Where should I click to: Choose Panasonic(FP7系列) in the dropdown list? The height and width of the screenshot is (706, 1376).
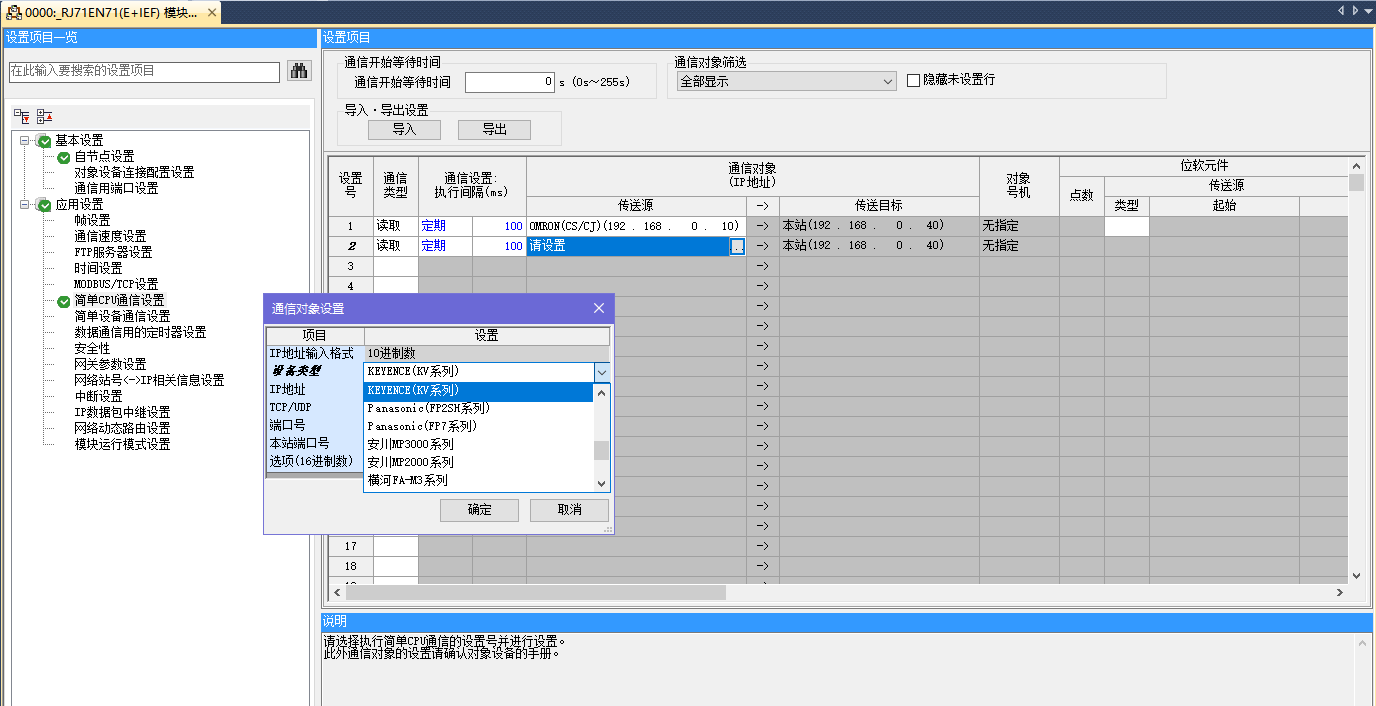pos(421,426)
